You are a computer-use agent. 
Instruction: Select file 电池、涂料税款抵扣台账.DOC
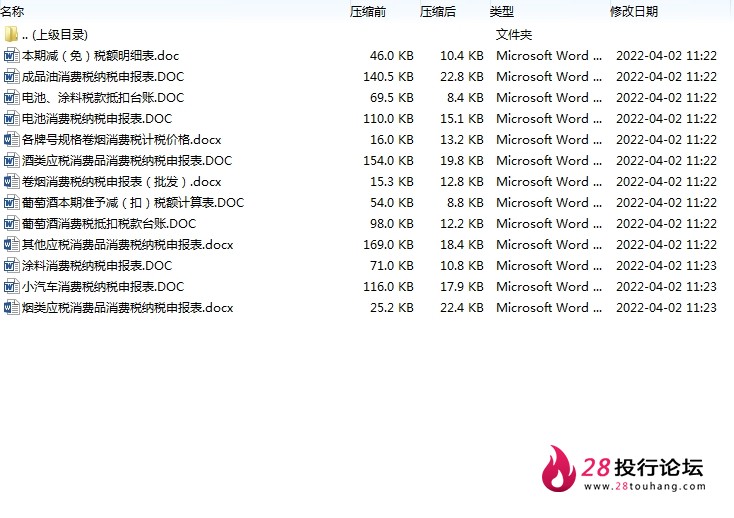click(103, 98)
